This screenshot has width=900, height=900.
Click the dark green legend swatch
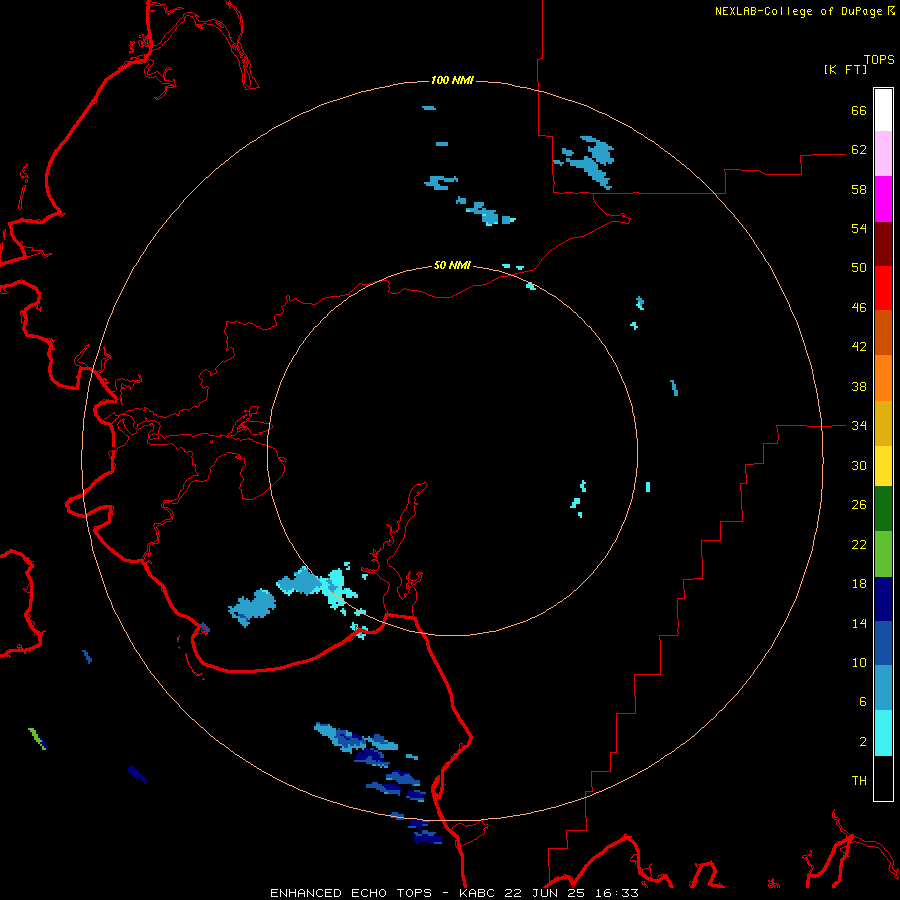click(x=883, y=509)
